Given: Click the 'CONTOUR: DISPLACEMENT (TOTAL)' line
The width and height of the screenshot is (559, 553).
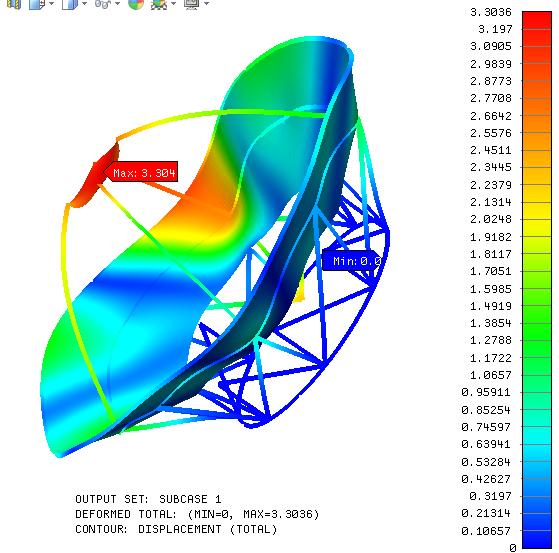Looking at the screenshot, I should [x=176, y=529].
